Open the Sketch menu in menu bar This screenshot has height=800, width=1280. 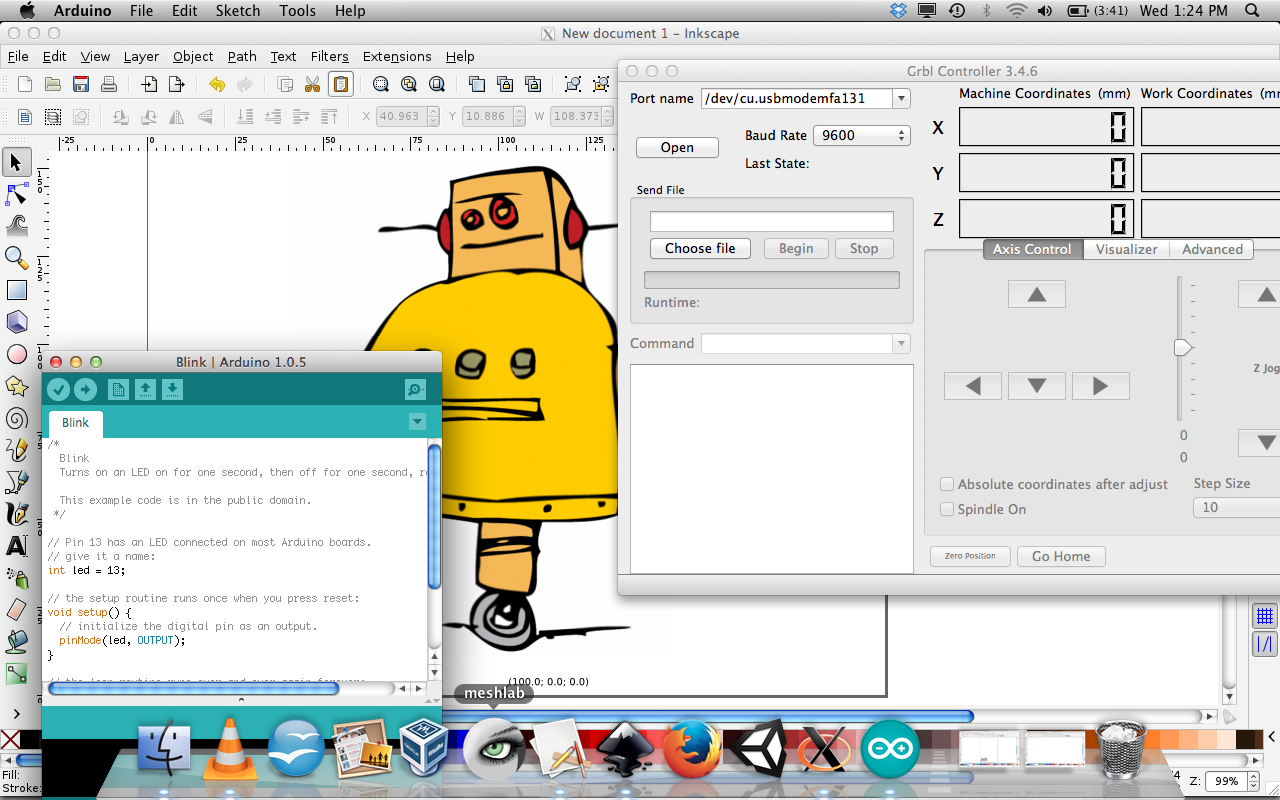point(238,11)
